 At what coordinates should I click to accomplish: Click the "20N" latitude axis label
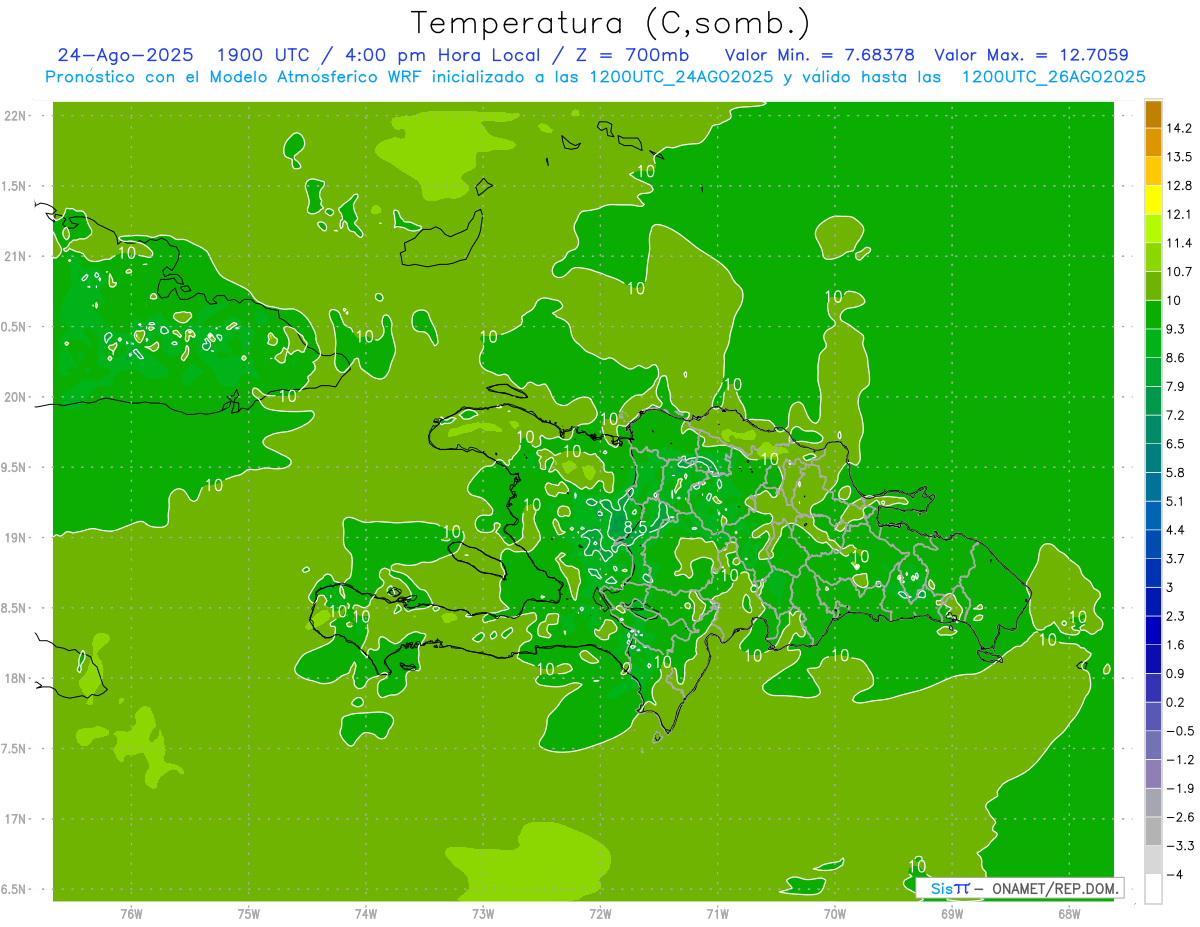[x=14, y=397]
